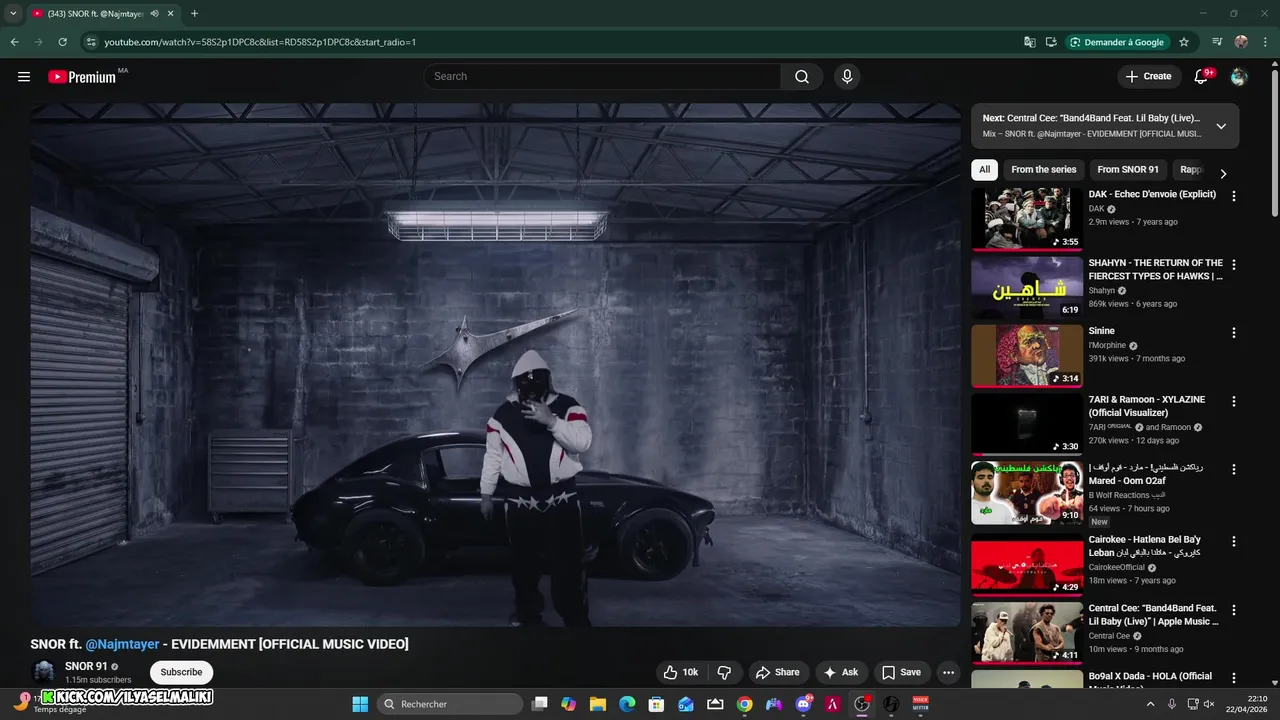Select the From SNOR 91 chip

pos(1128,170)
